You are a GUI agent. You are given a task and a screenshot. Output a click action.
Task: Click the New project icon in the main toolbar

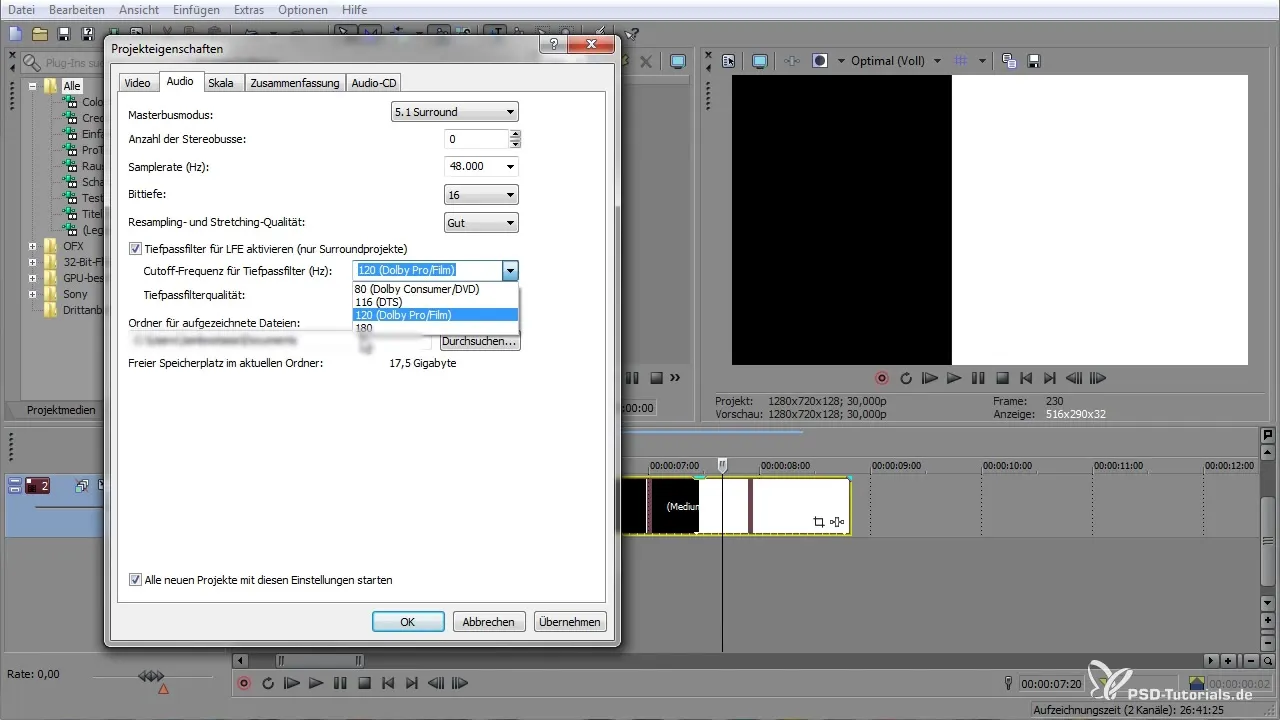[x=15, y=34]
